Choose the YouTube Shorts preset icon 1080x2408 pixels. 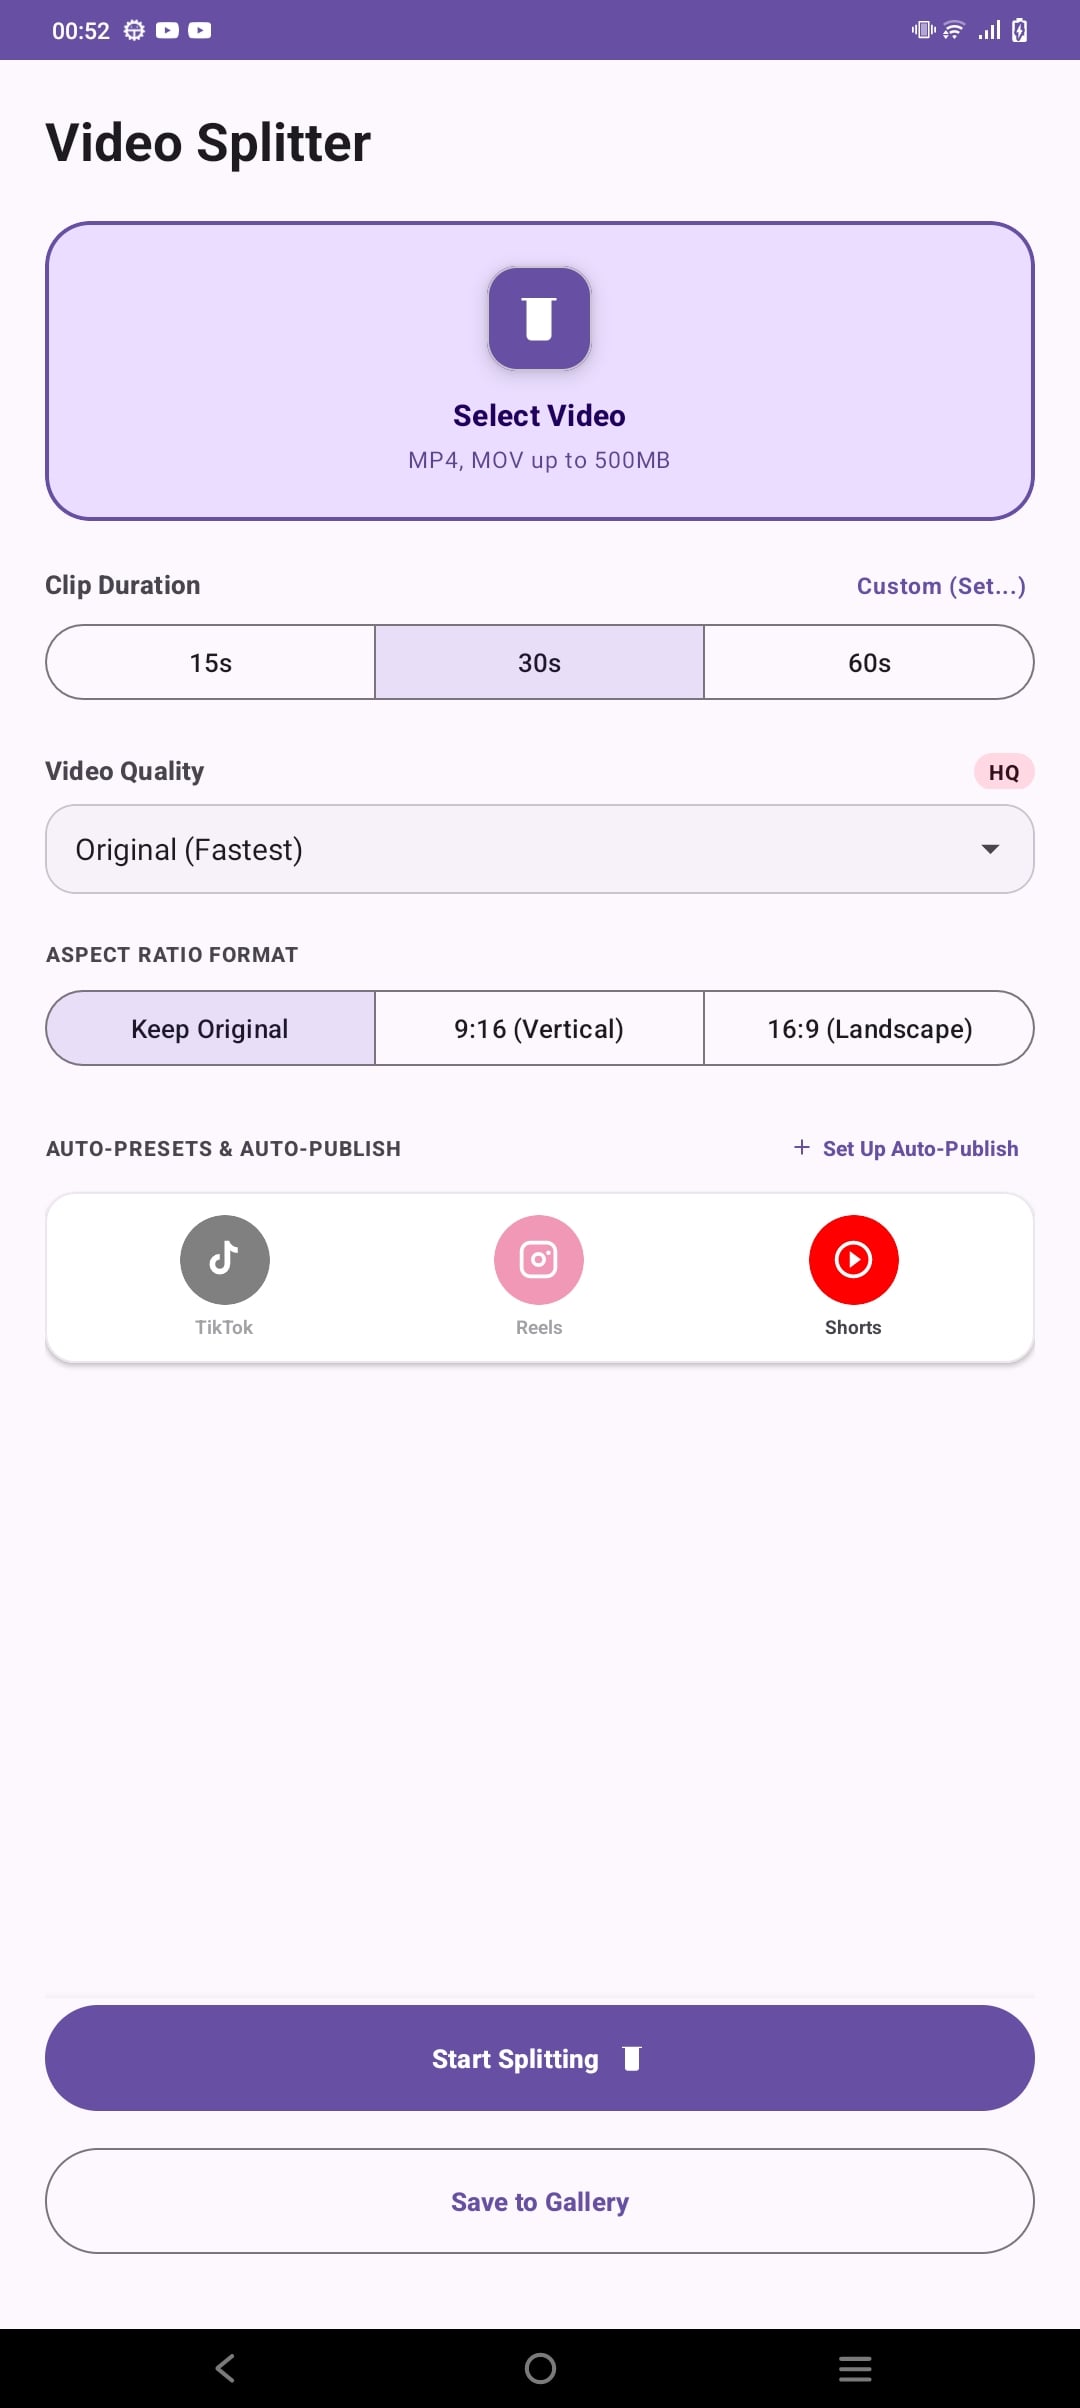(853, 1259)
